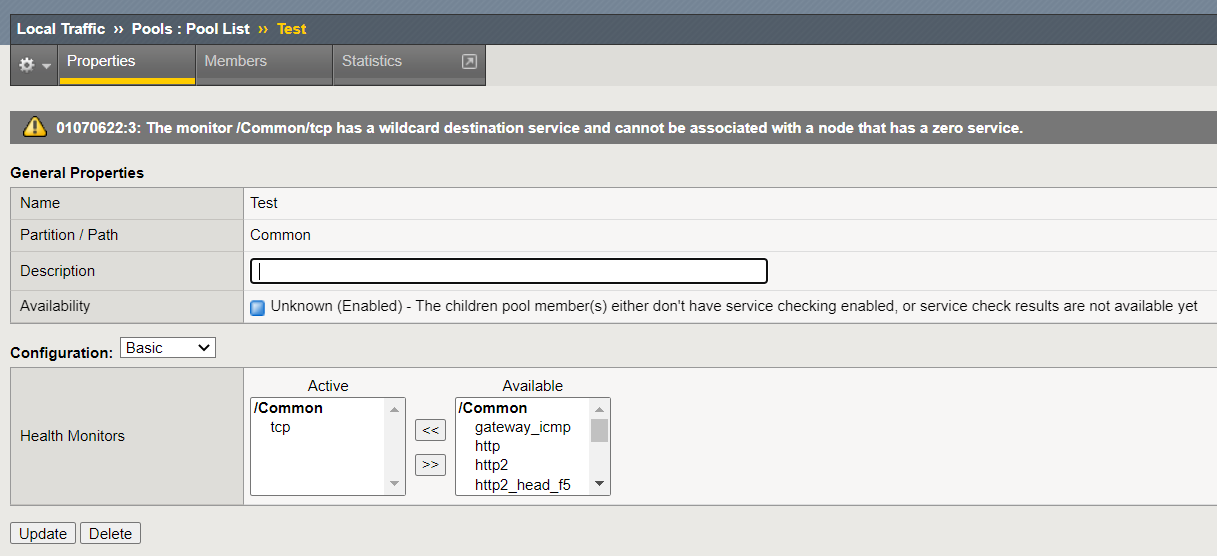This screenshot has height=556, width=1217.
Task: Open the Statistics tab
Action: pos(372,61)
